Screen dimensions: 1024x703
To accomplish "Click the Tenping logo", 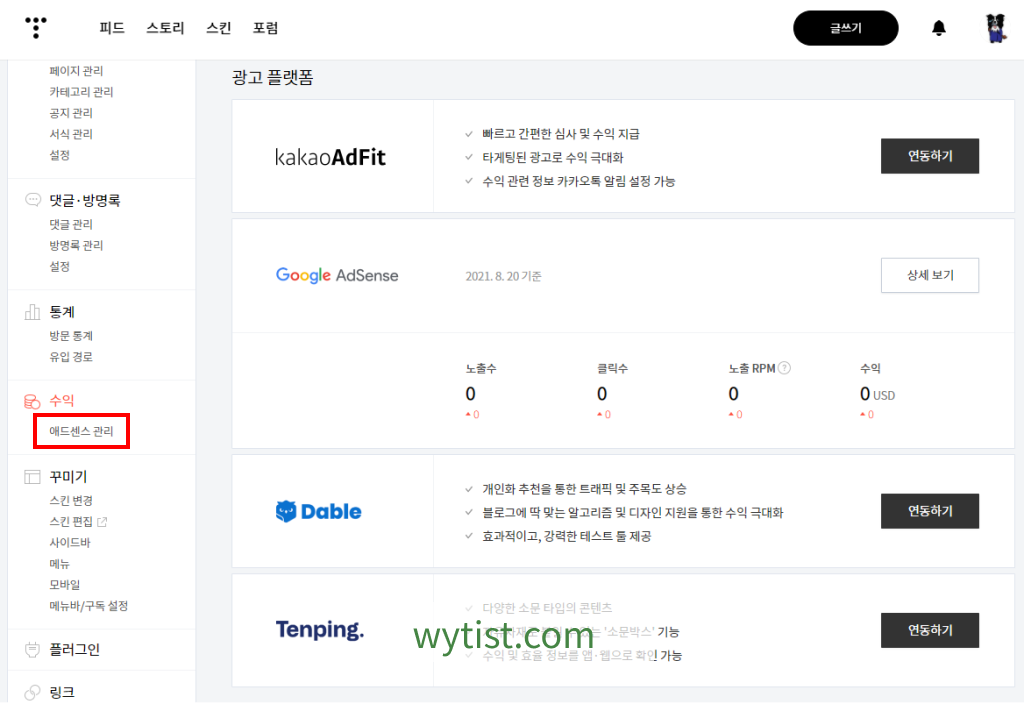I will tap(319, 629).
